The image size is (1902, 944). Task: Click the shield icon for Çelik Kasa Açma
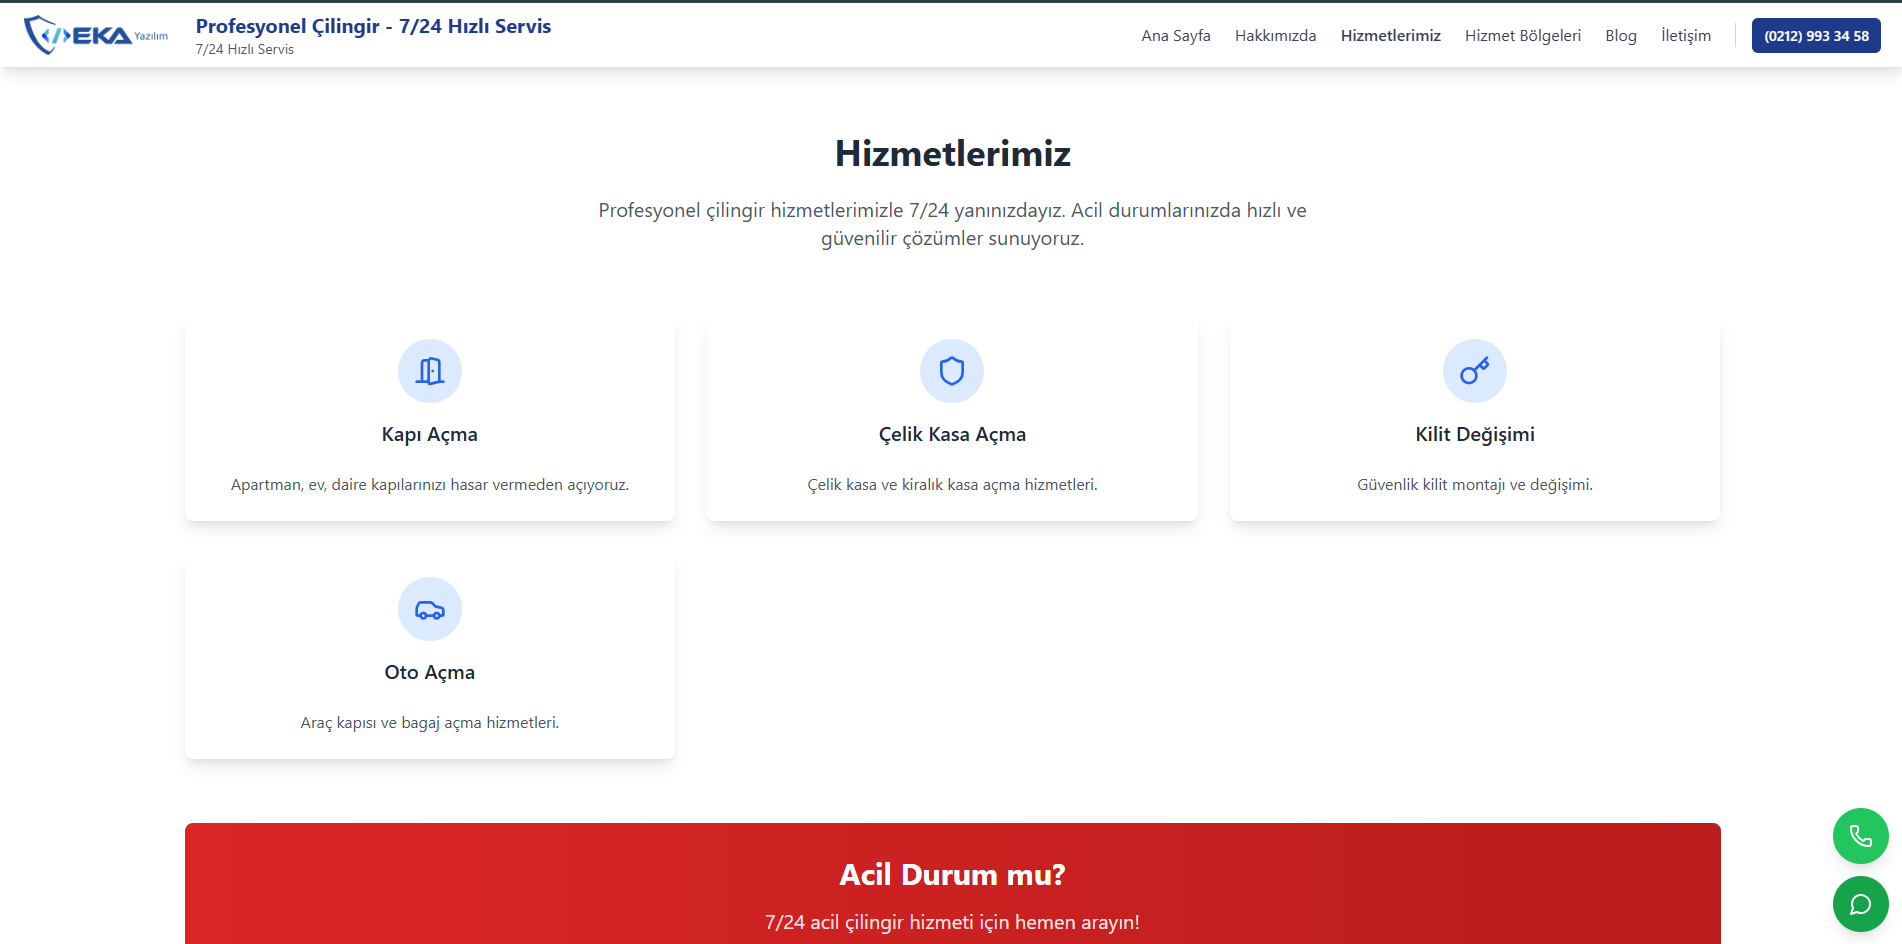coord(952,371)
